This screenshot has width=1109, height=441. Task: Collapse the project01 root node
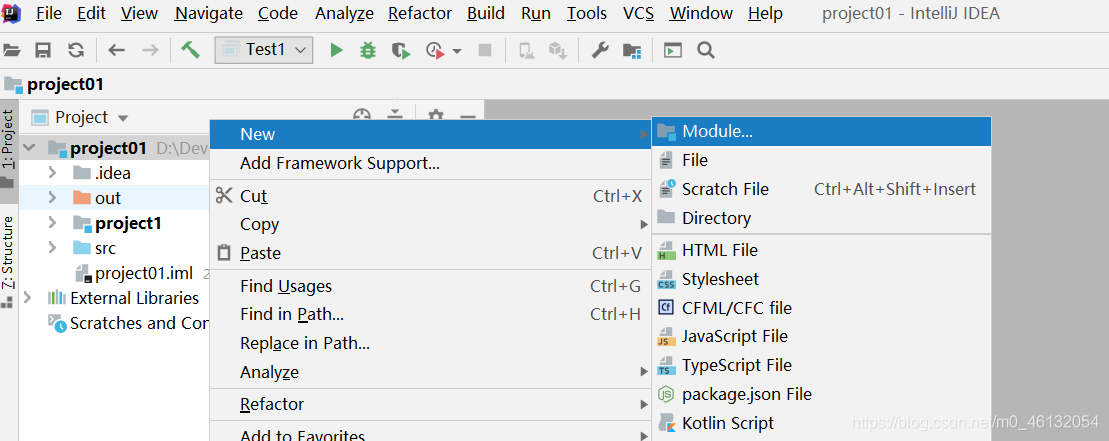[29, 148]
